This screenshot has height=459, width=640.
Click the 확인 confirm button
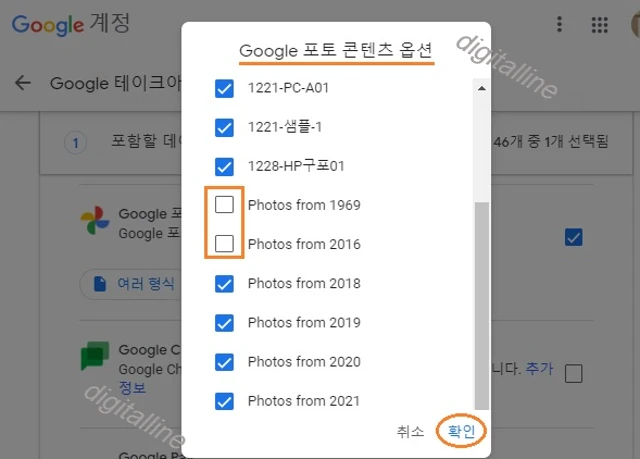pyautogui.click(x=461, y=431)
